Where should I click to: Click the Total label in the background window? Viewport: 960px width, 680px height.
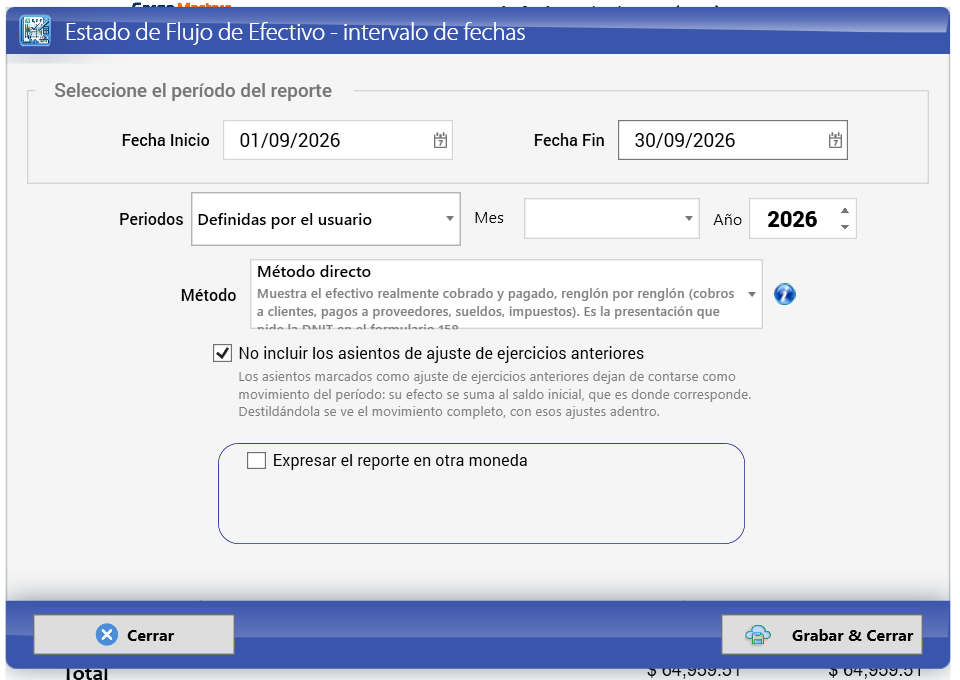(86, 673)
